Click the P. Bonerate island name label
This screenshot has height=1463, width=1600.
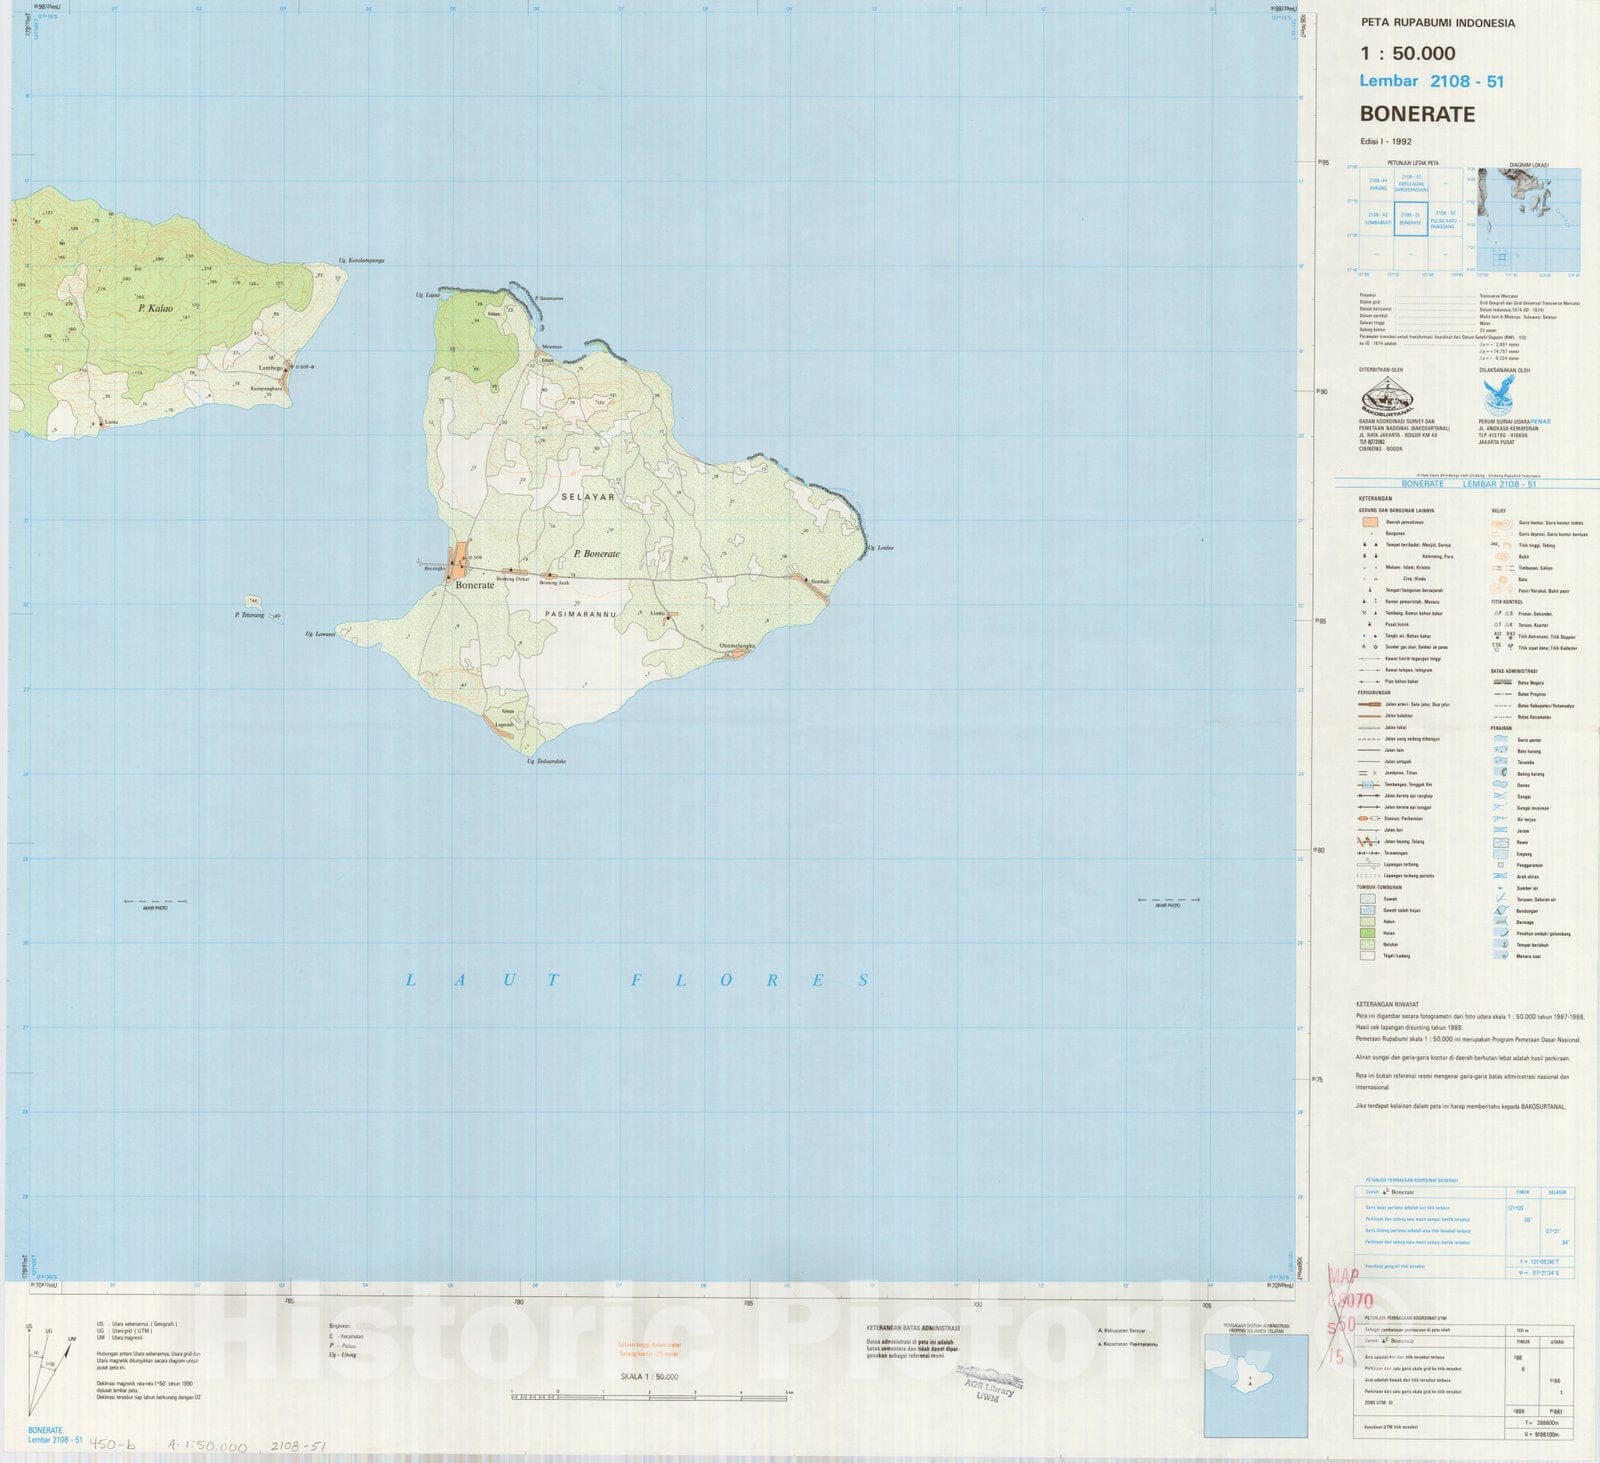[x=596, y=553]
